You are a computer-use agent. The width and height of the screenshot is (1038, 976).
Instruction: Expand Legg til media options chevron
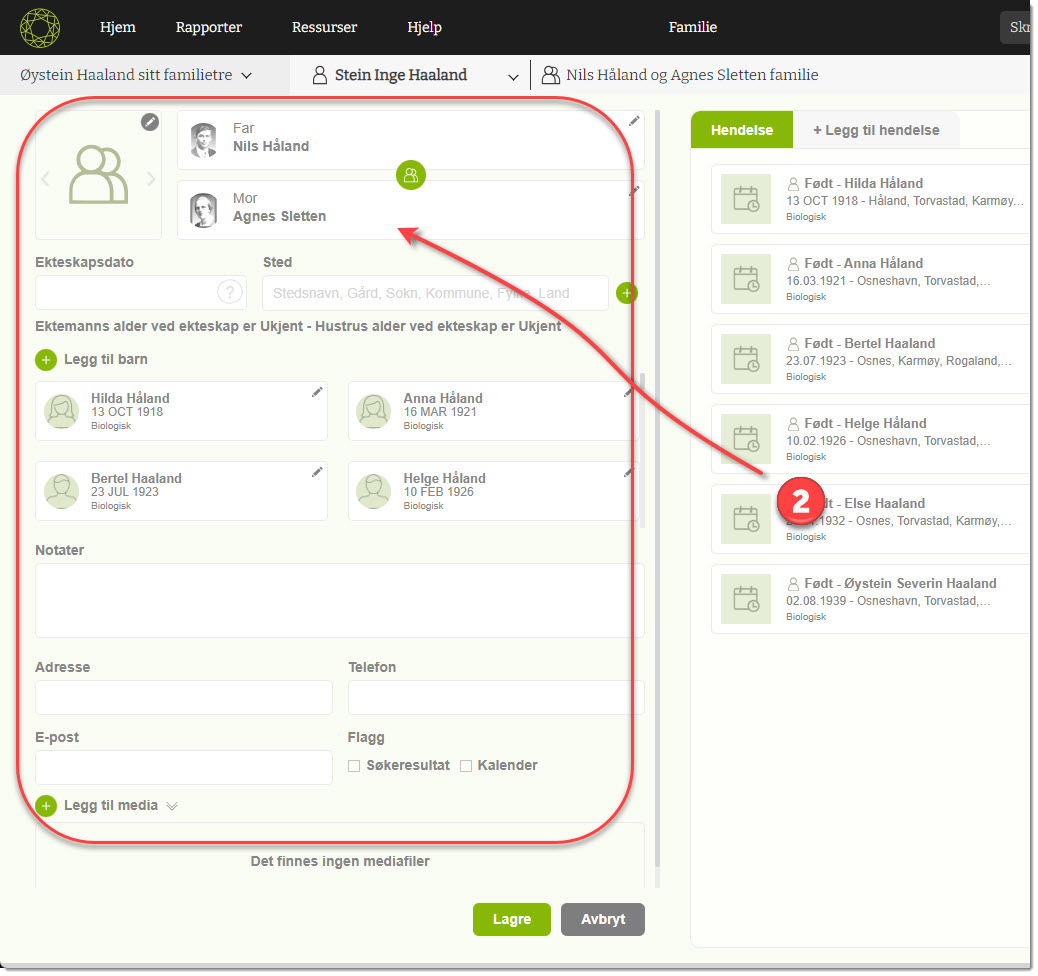(x=172, y=806)
